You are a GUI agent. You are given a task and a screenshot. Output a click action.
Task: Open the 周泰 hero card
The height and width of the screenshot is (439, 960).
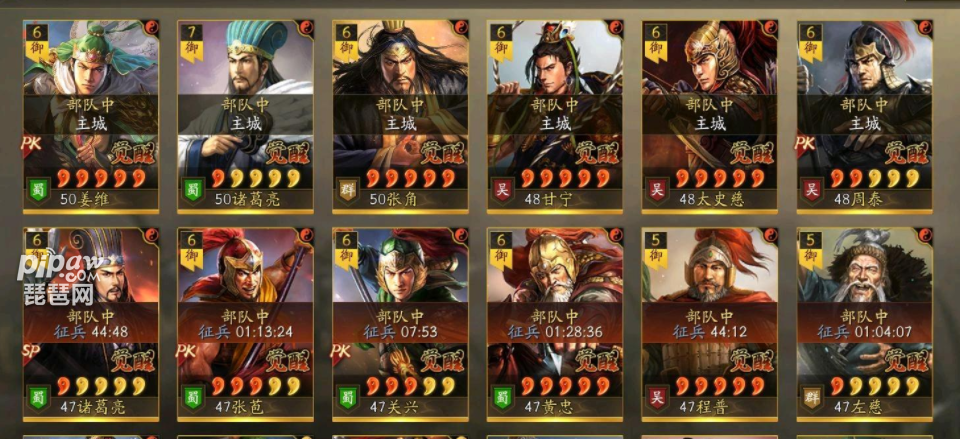(865, 116)
